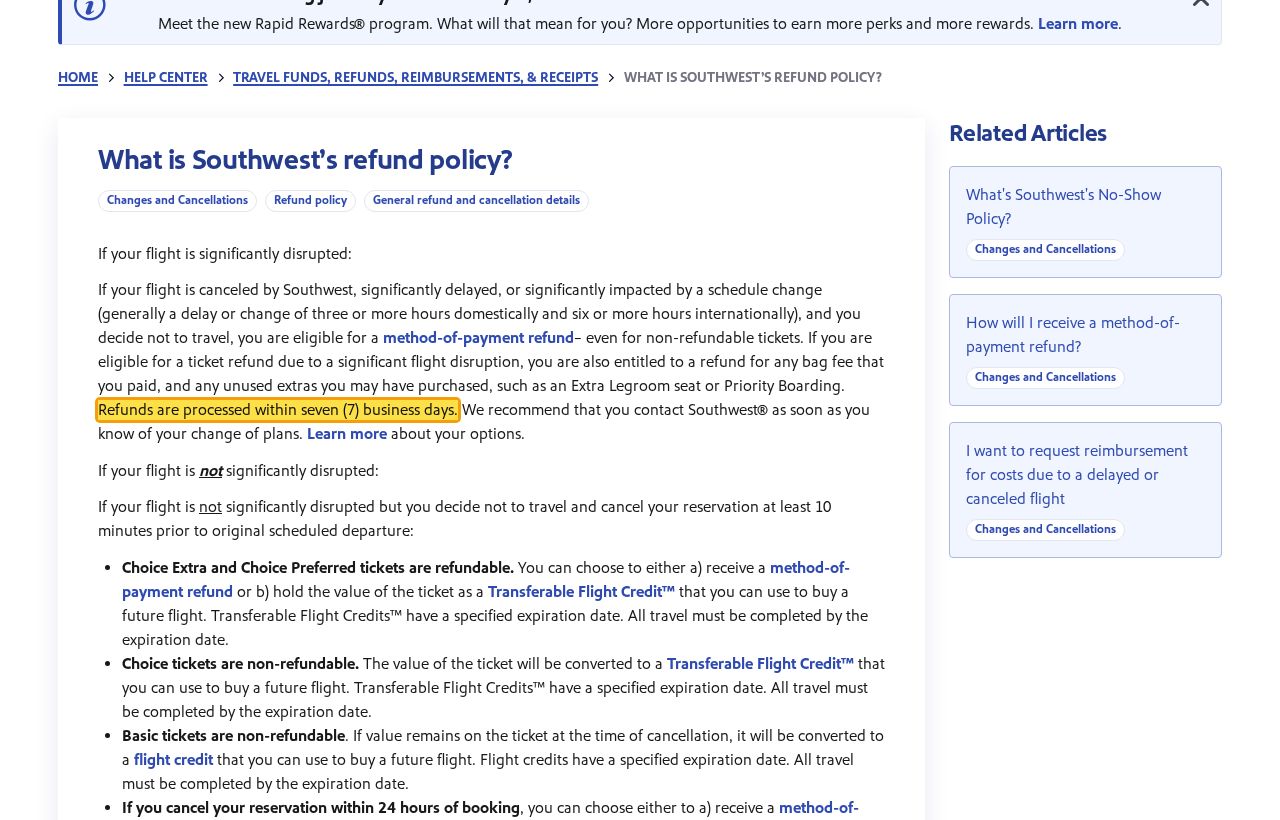Click the heading What is Southwest's refund policy?
Image resolution: width=1280 pixels, height=820 pixels.
point(305,160)
